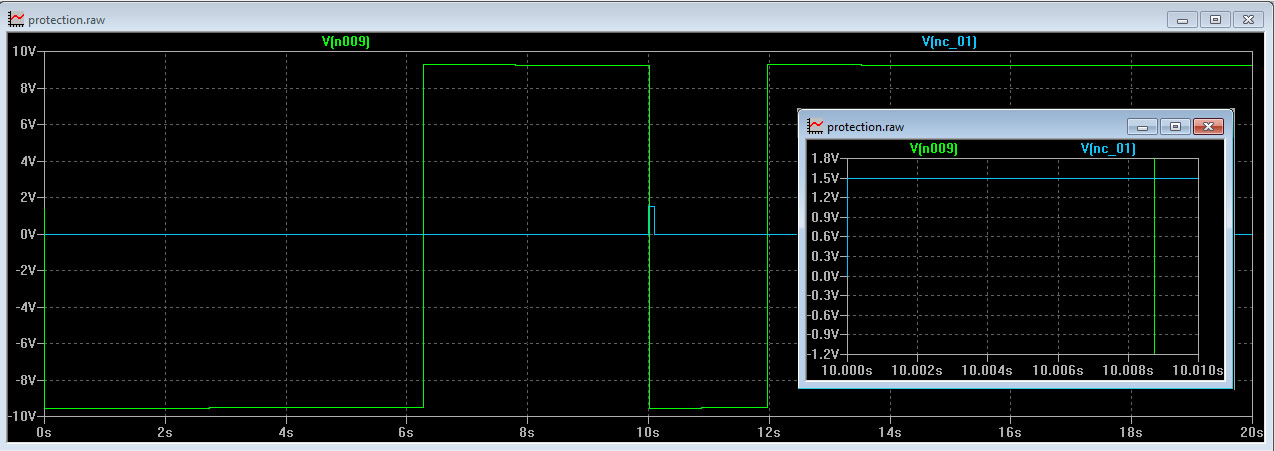Click the V(nc_01) trace label in main window
This screenshot has height=451, width=1275.
coord(949,42)
